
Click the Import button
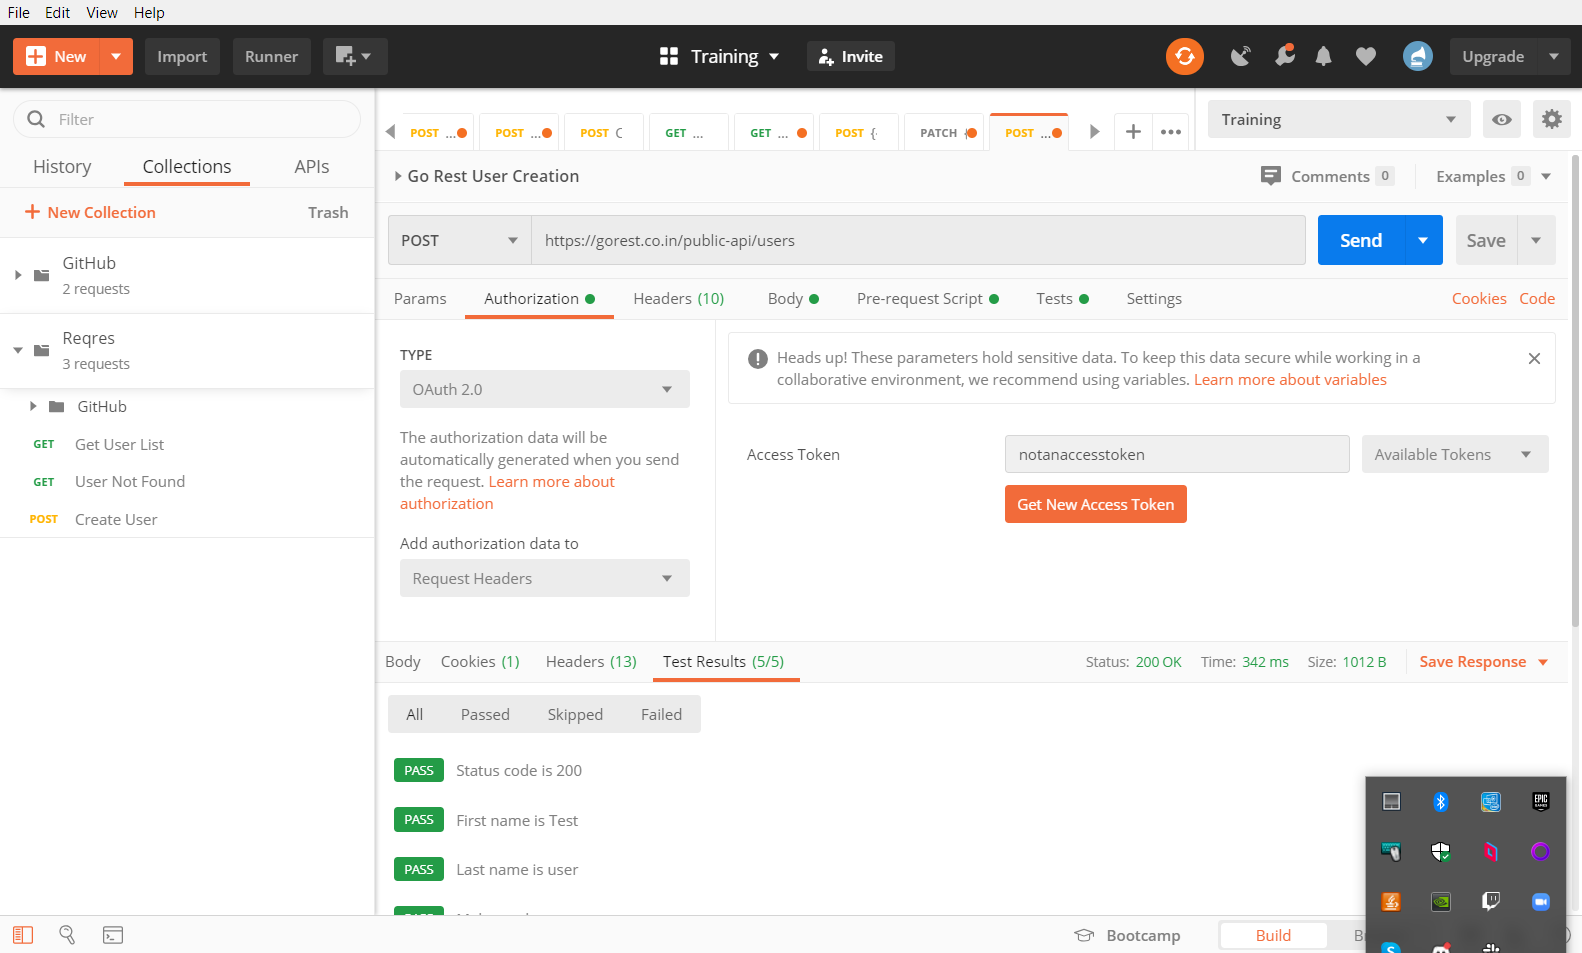tap(182, 56)
